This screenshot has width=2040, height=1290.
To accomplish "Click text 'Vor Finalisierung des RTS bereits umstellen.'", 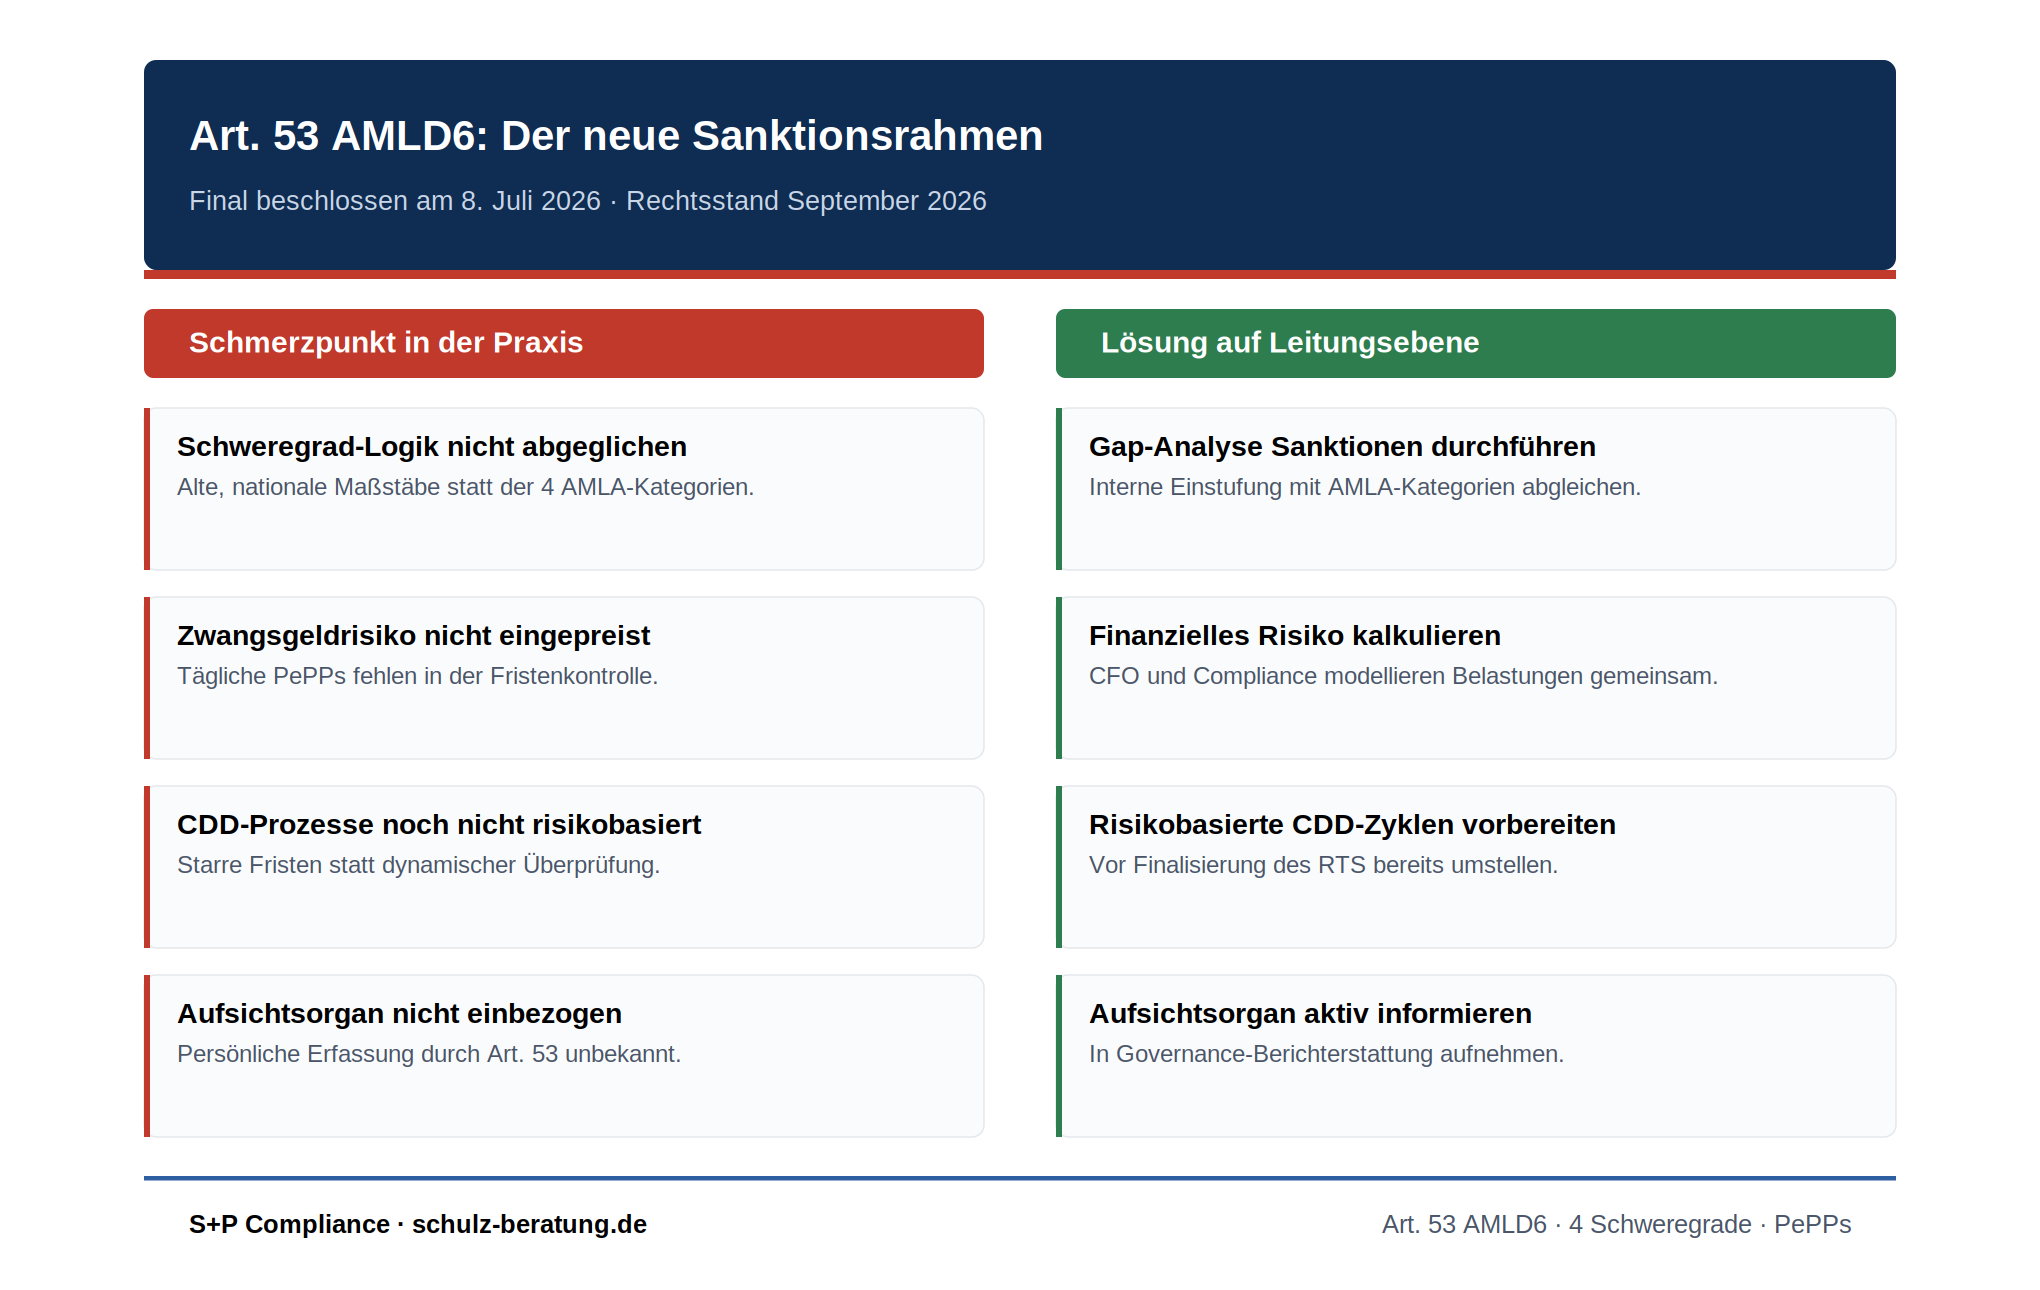I will point(1324,865).
